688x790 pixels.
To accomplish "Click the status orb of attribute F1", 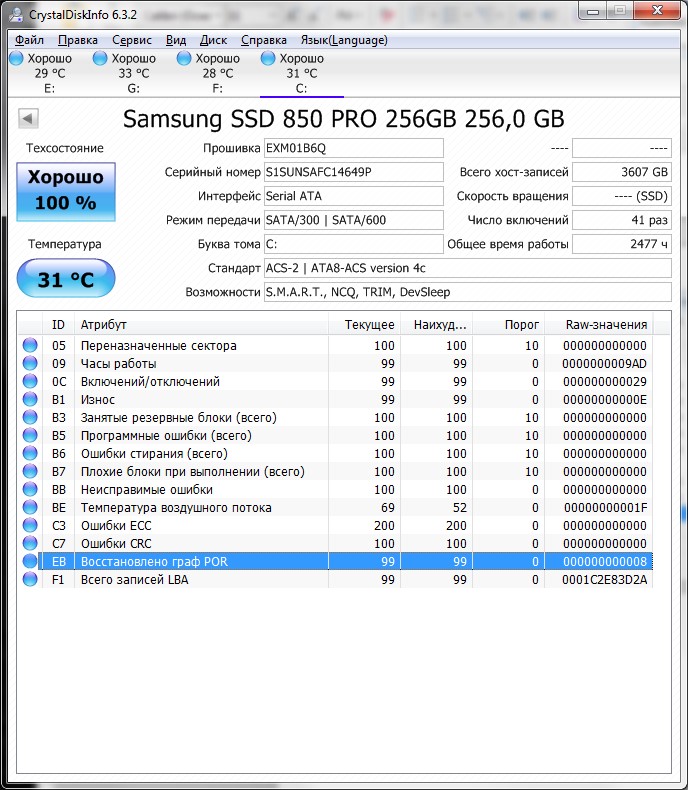I will coord(30,579).
